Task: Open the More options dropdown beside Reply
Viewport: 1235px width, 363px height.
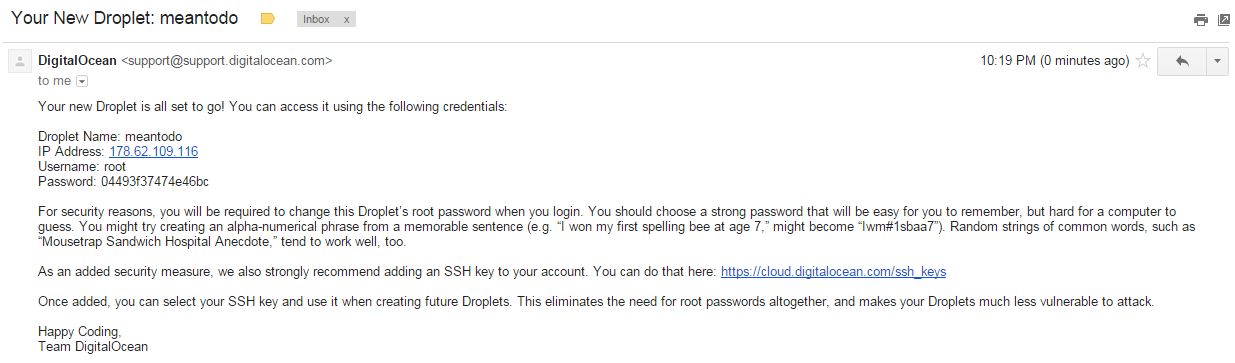Action: [1217, 61]
